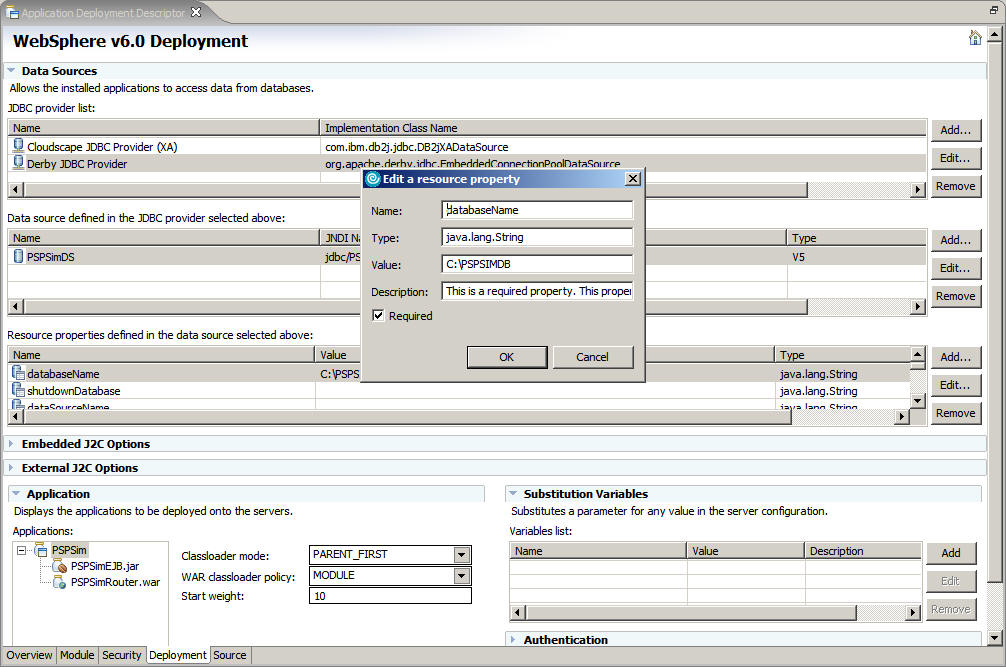Expand the External J2C Options section
This screenshot has height=667, width=1006.
[x=11, y=468]
